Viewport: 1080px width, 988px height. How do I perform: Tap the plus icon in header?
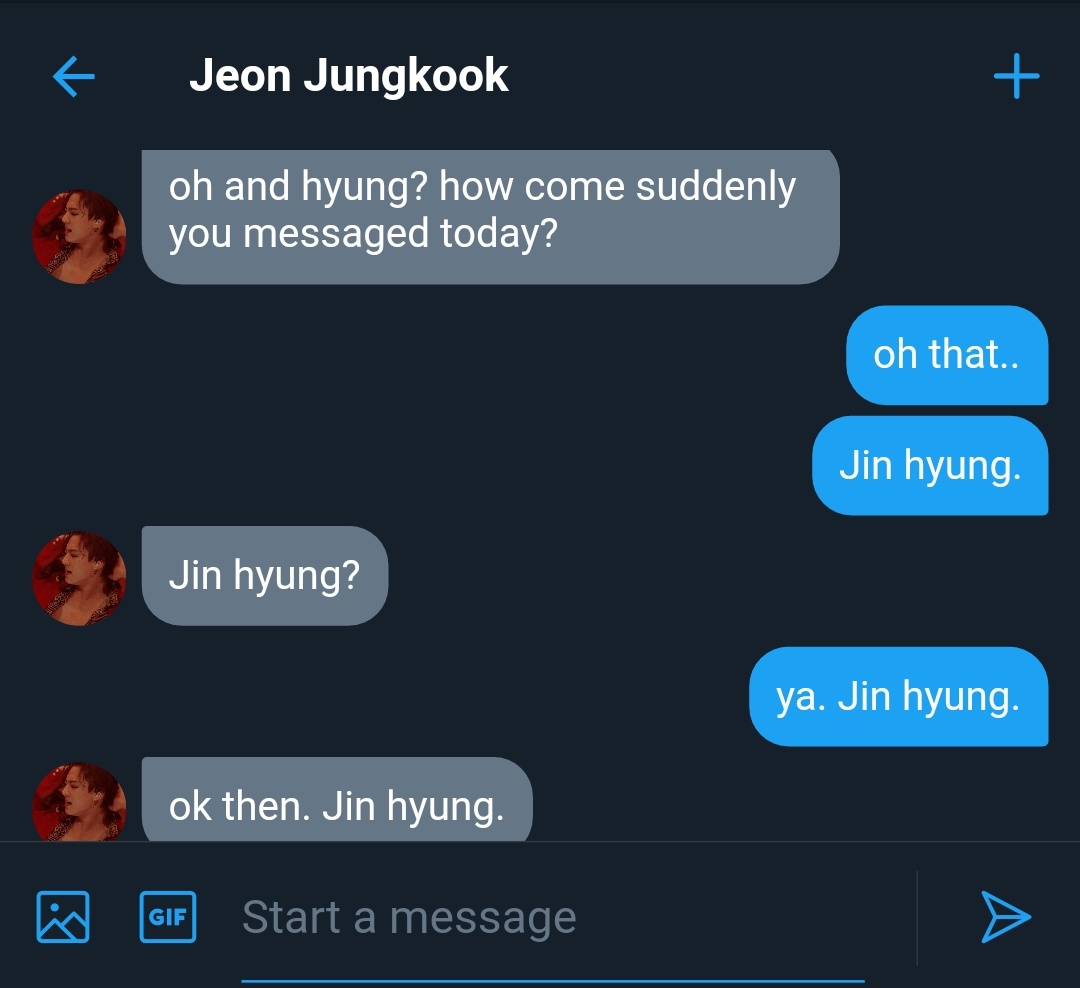[1017, 76]
